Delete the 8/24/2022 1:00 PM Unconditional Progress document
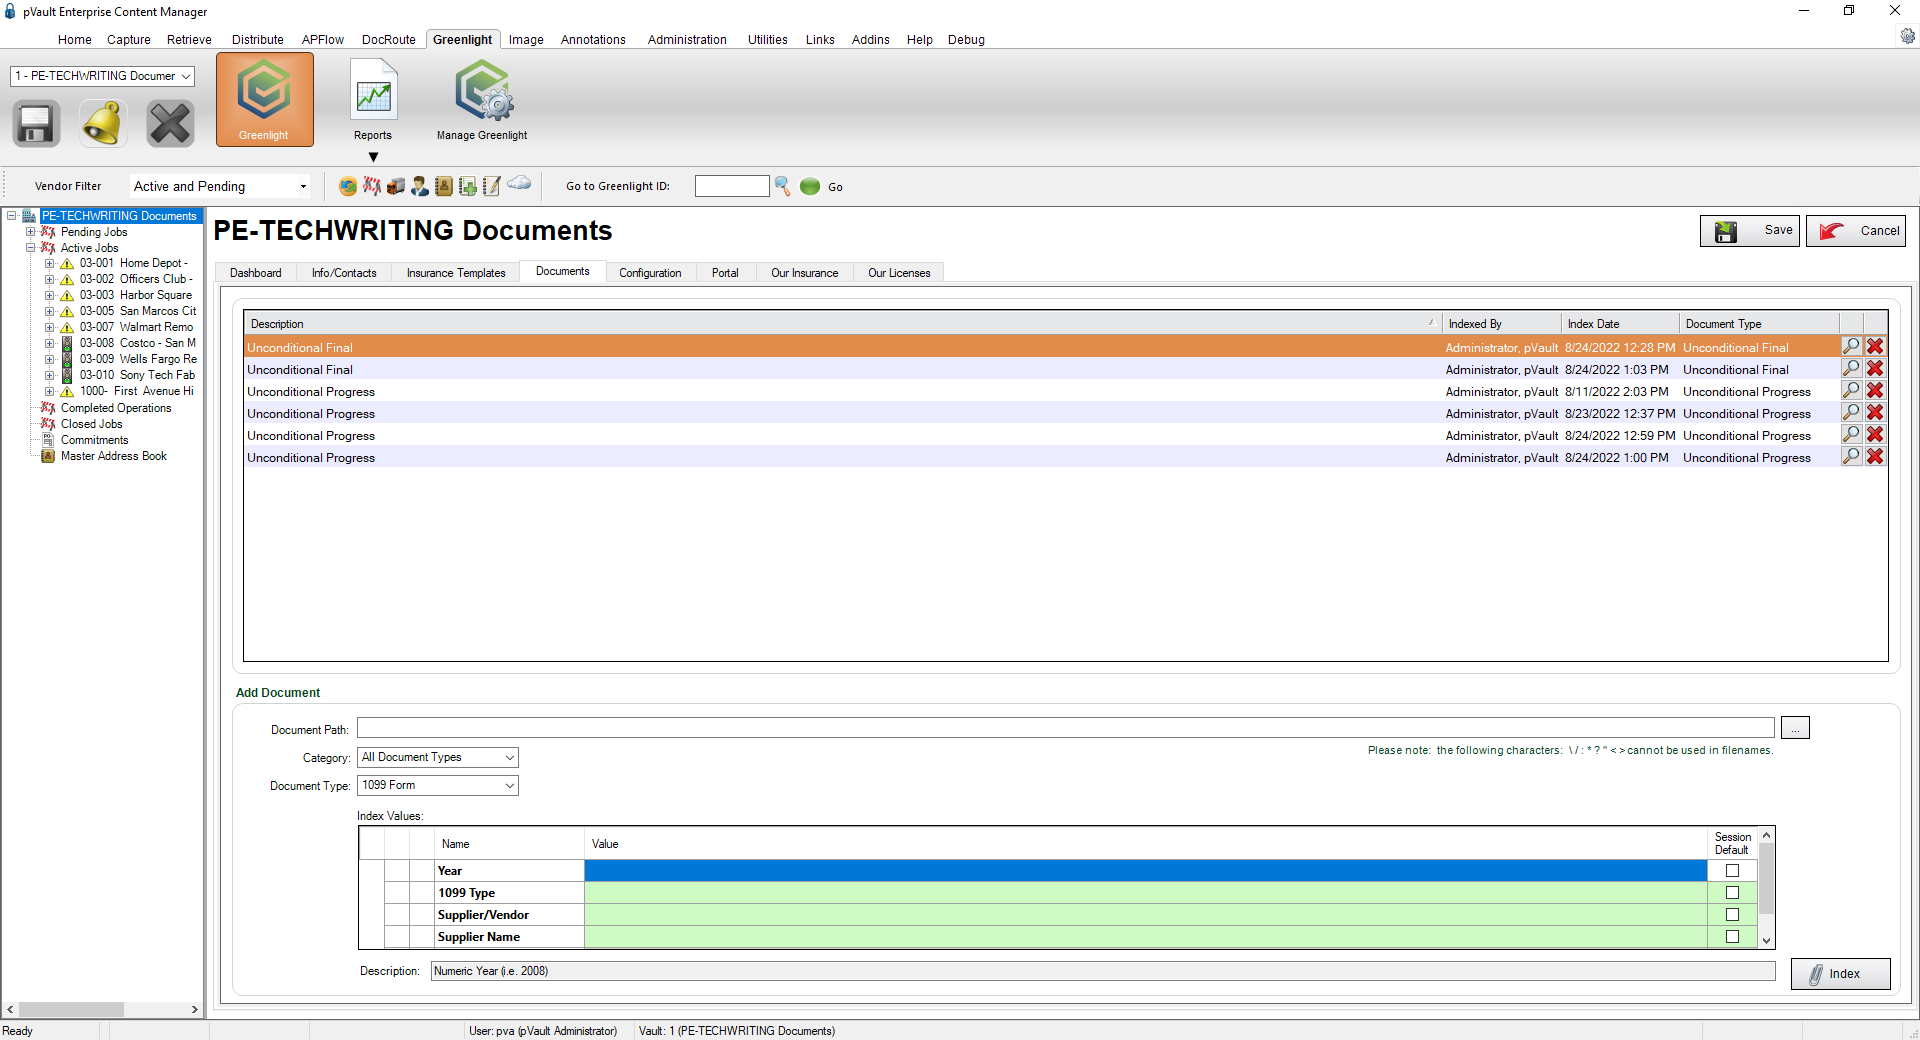1920x1040 pixels. 1875,456
